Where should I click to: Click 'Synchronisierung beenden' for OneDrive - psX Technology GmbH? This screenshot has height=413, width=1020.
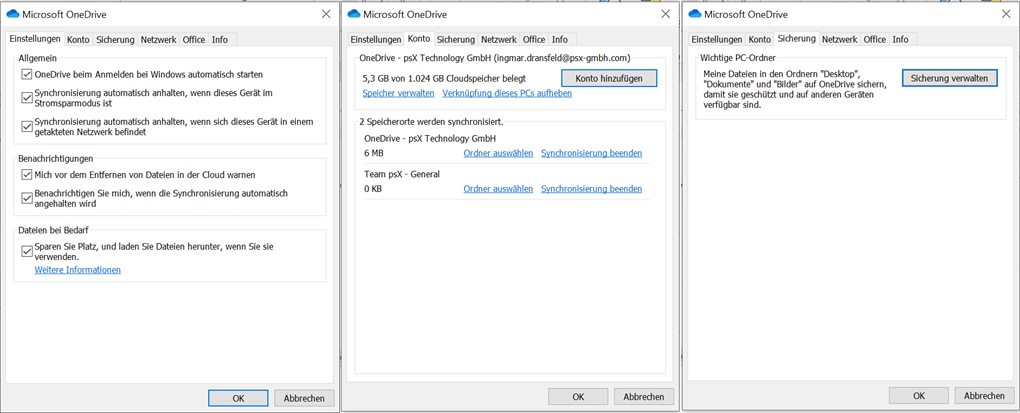tap(591, 153)
